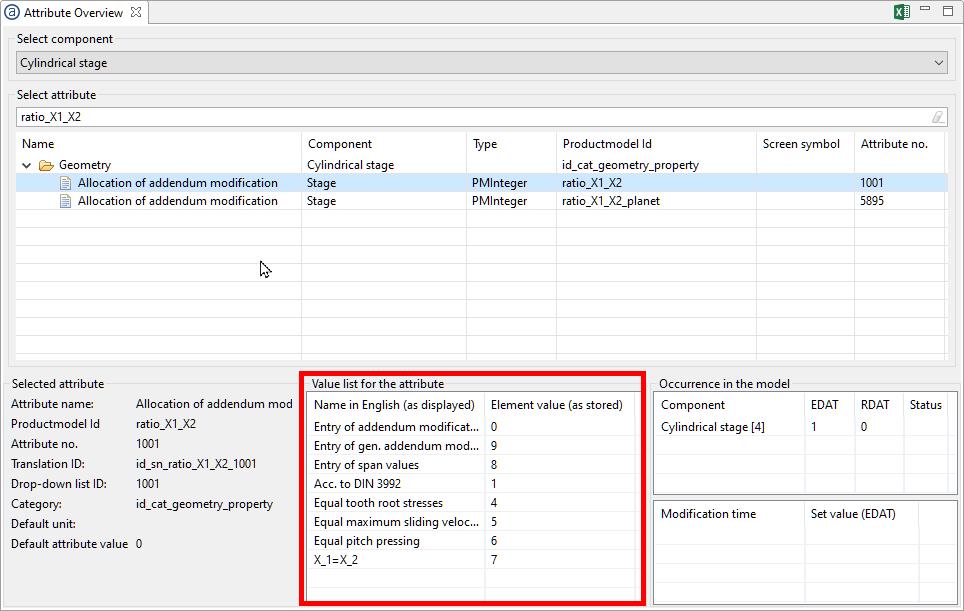Click the Modification time column header

coord(708,514)
